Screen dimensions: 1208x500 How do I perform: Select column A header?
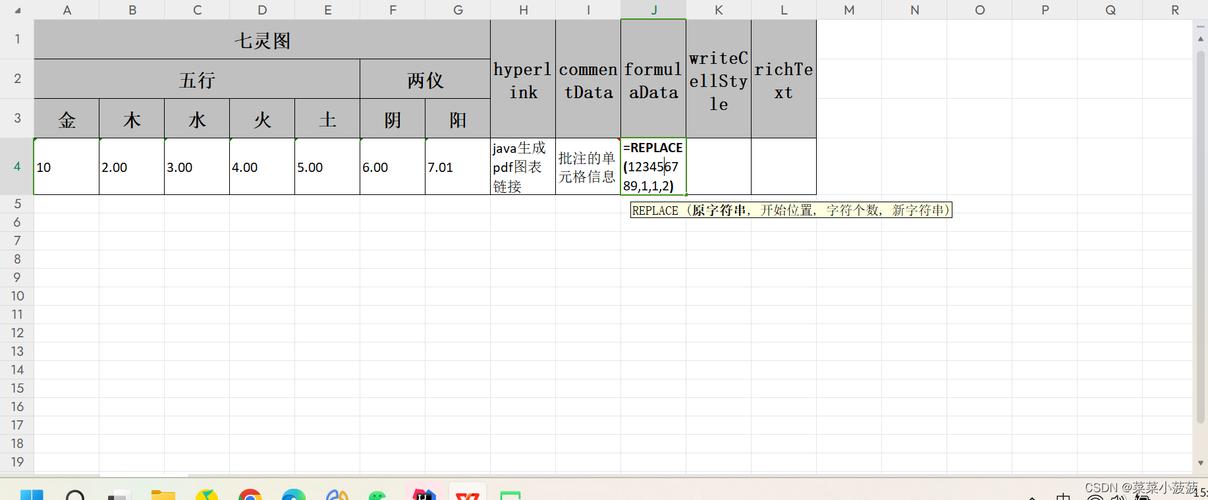pos(66,10)
